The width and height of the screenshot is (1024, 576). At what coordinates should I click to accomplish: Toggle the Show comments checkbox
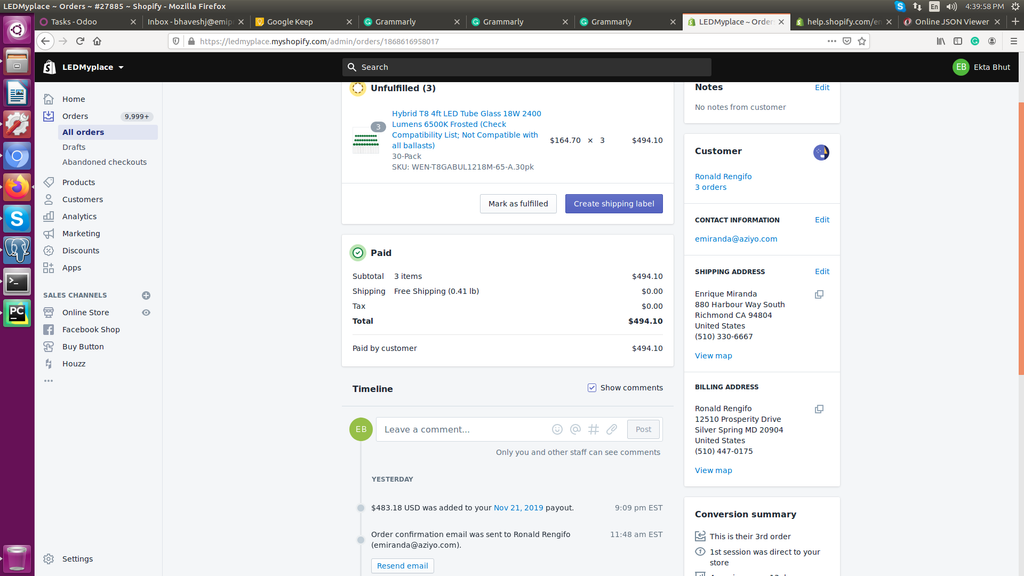pyautogui.click(x=592, y=388)
